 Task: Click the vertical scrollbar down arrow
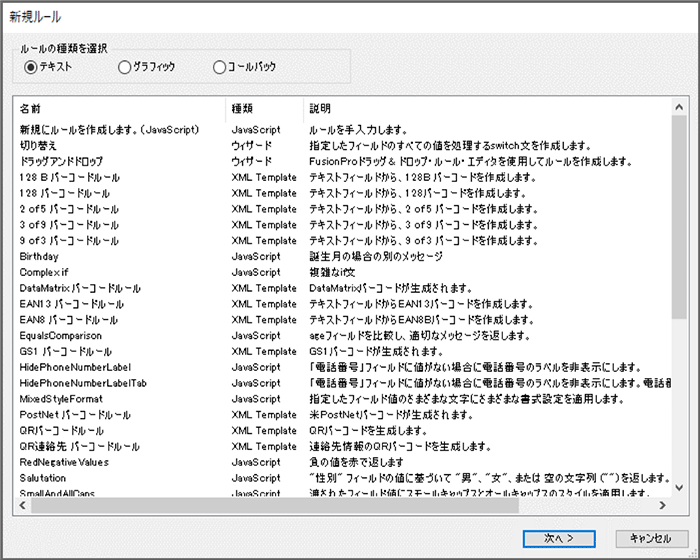pyautogui.click(x=679, y=487)
